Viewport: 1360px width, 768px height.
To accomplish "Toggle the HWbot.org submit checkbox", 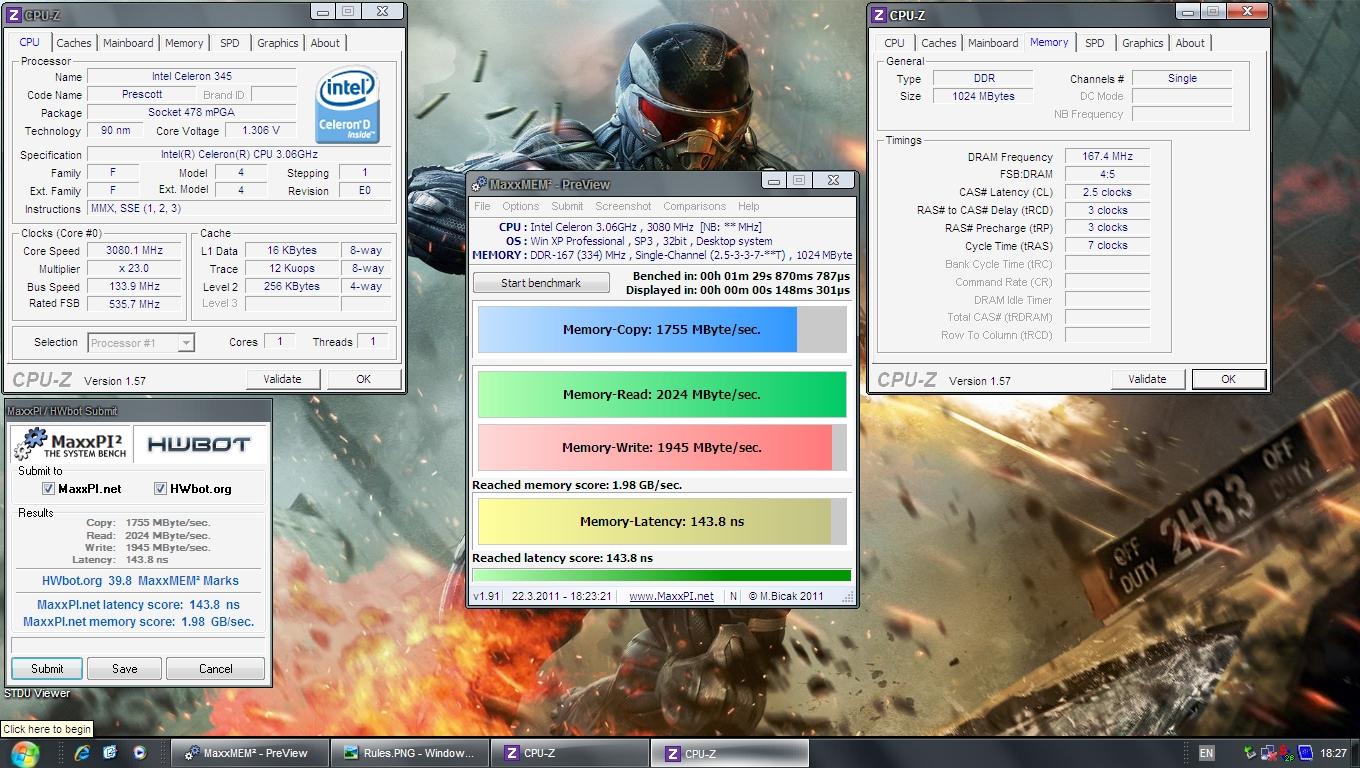I will coord(160,489).
